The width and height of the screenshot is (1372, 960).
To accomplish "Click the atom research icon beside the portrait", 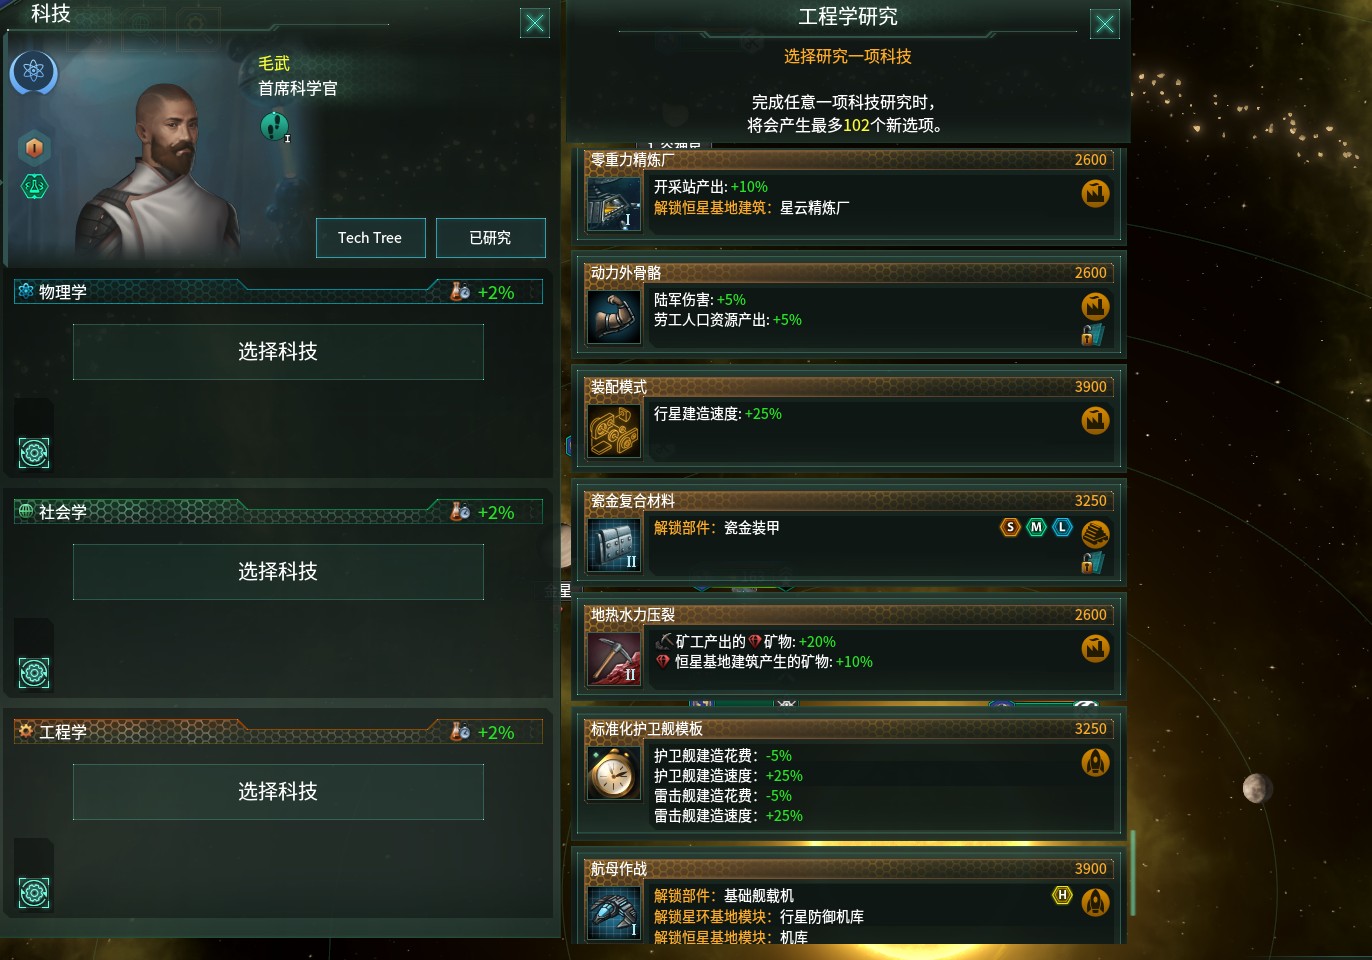I will click(x=34, y=72).
